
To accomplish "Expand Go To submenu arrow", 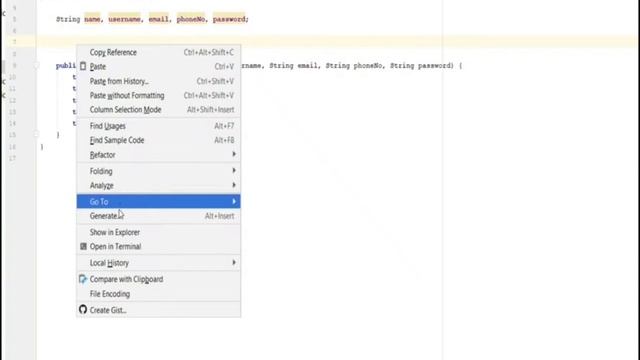I will pyautogui.click(x=234, y=201).
